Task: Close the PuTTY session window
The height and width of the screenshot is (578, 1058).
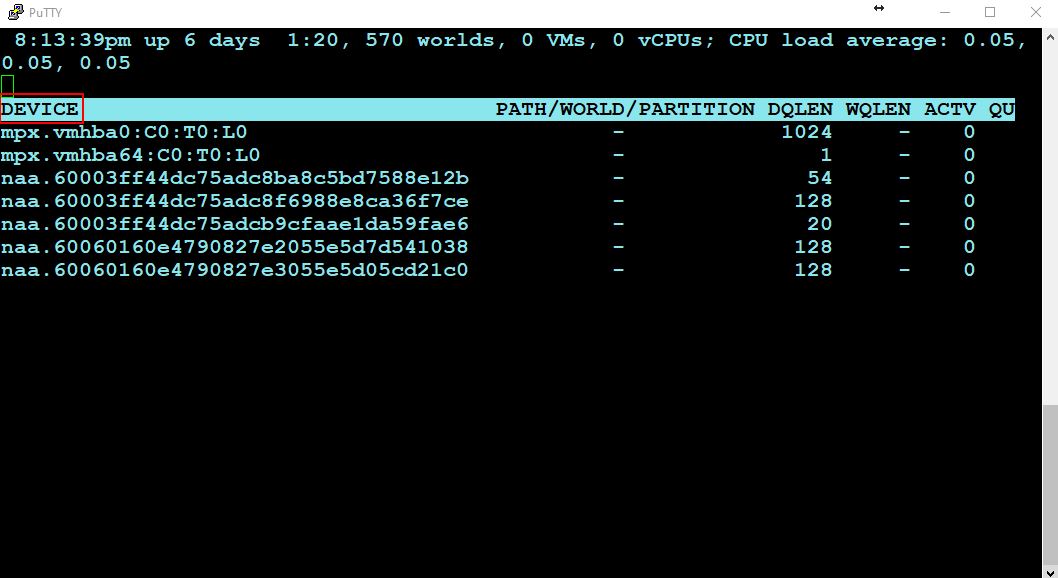Action: click(x=1036, y=12)
